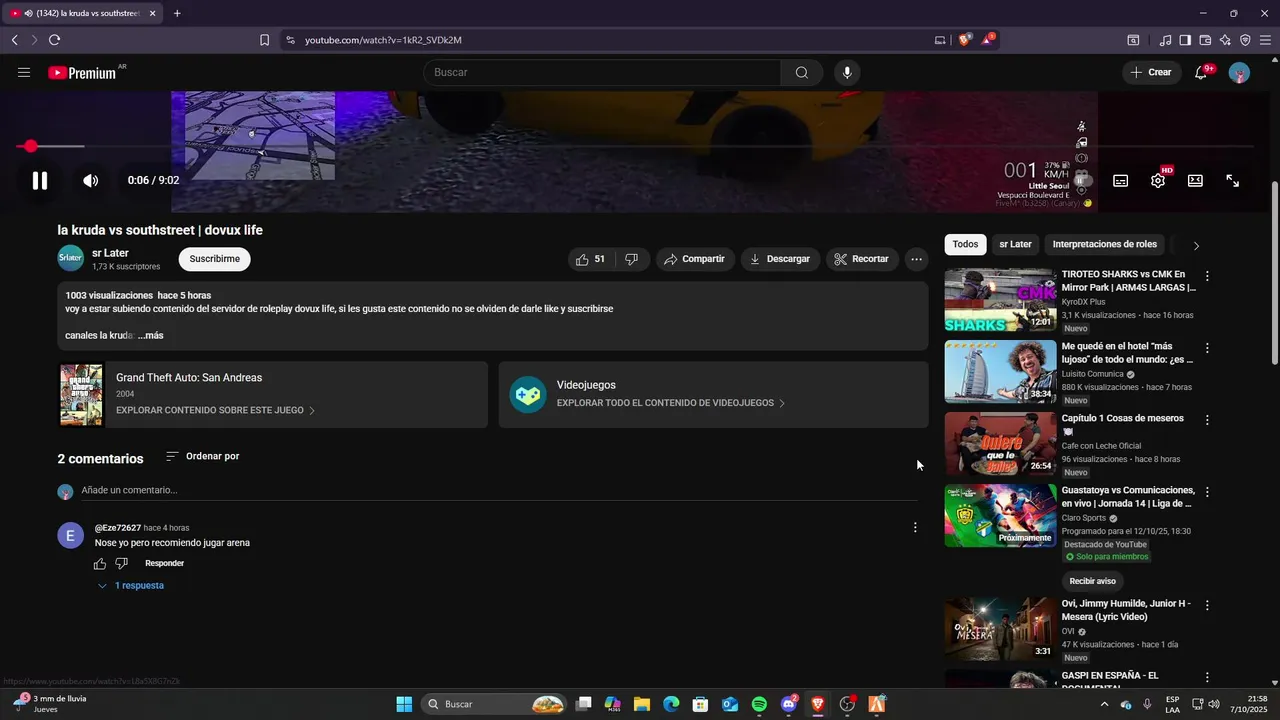Click Añade un comentario field
1280x720 pixels.
[x=499, y=490]
